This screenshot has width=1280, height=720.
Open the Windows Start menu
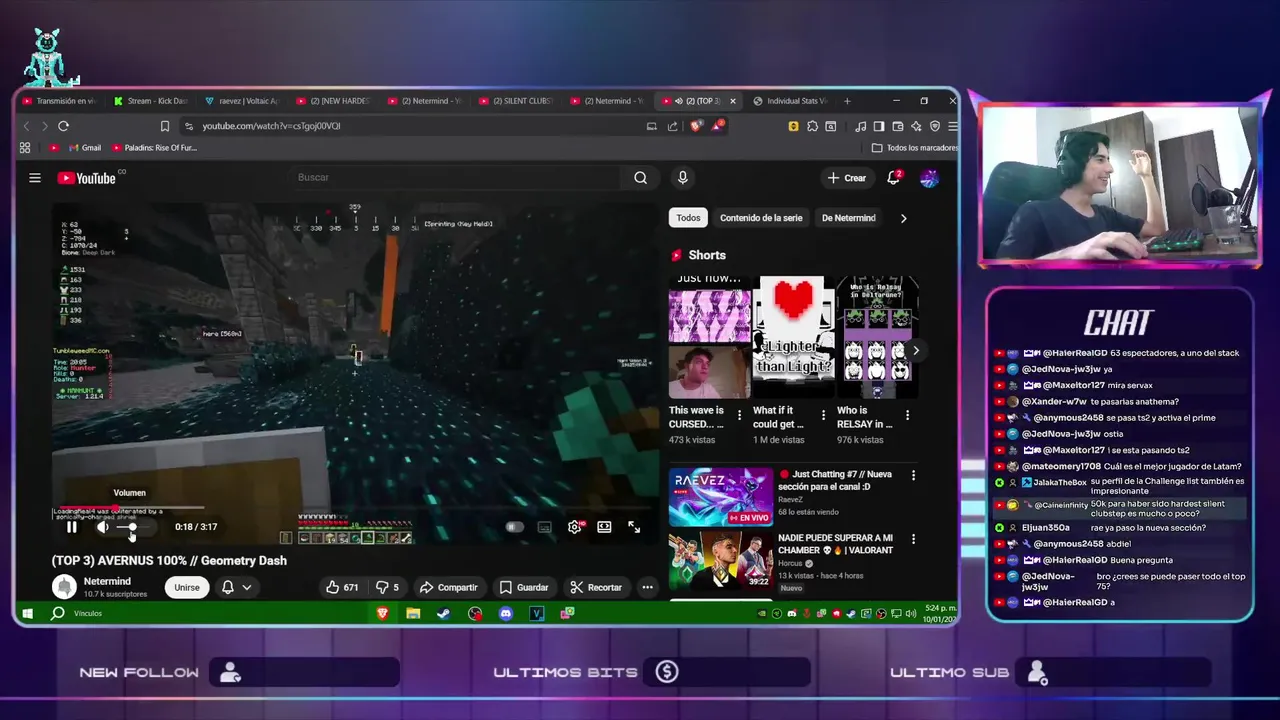[x=28, y=613]
